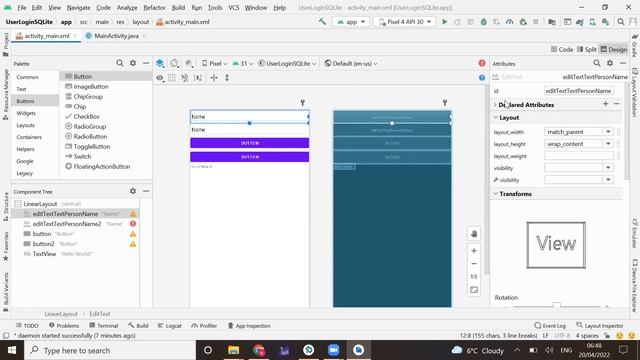Open the Terminal tool window
The height and width of the screenshot is (360, 640).
(x=104, y=326)
